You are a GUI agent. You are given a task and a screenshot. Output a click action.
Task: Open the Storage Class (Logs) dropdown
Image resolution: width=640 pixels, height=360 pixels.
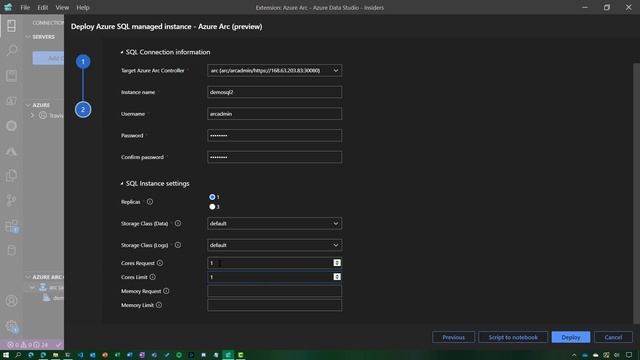[274, 245]
